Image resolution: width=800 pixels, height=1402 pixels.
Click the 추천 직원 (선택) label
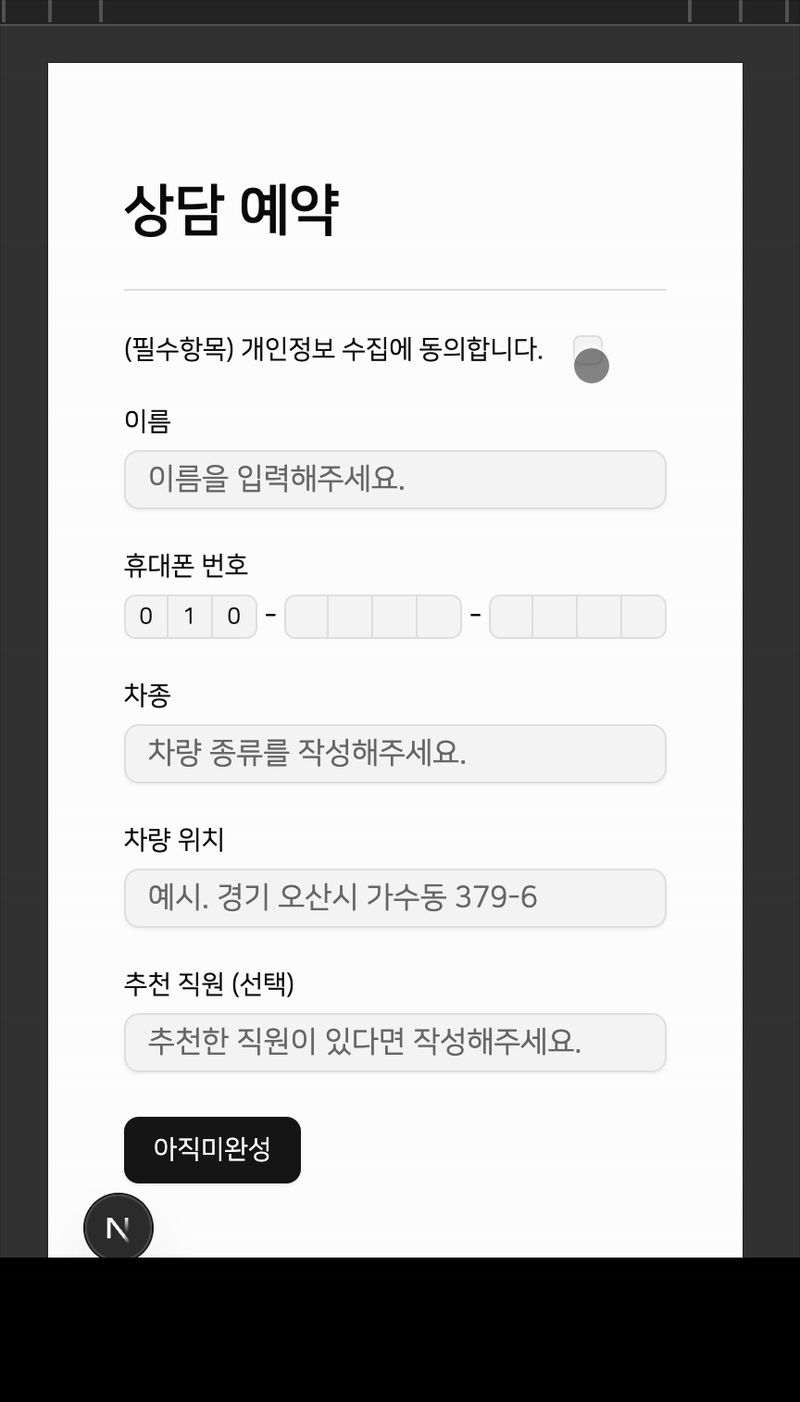[209, 985]
